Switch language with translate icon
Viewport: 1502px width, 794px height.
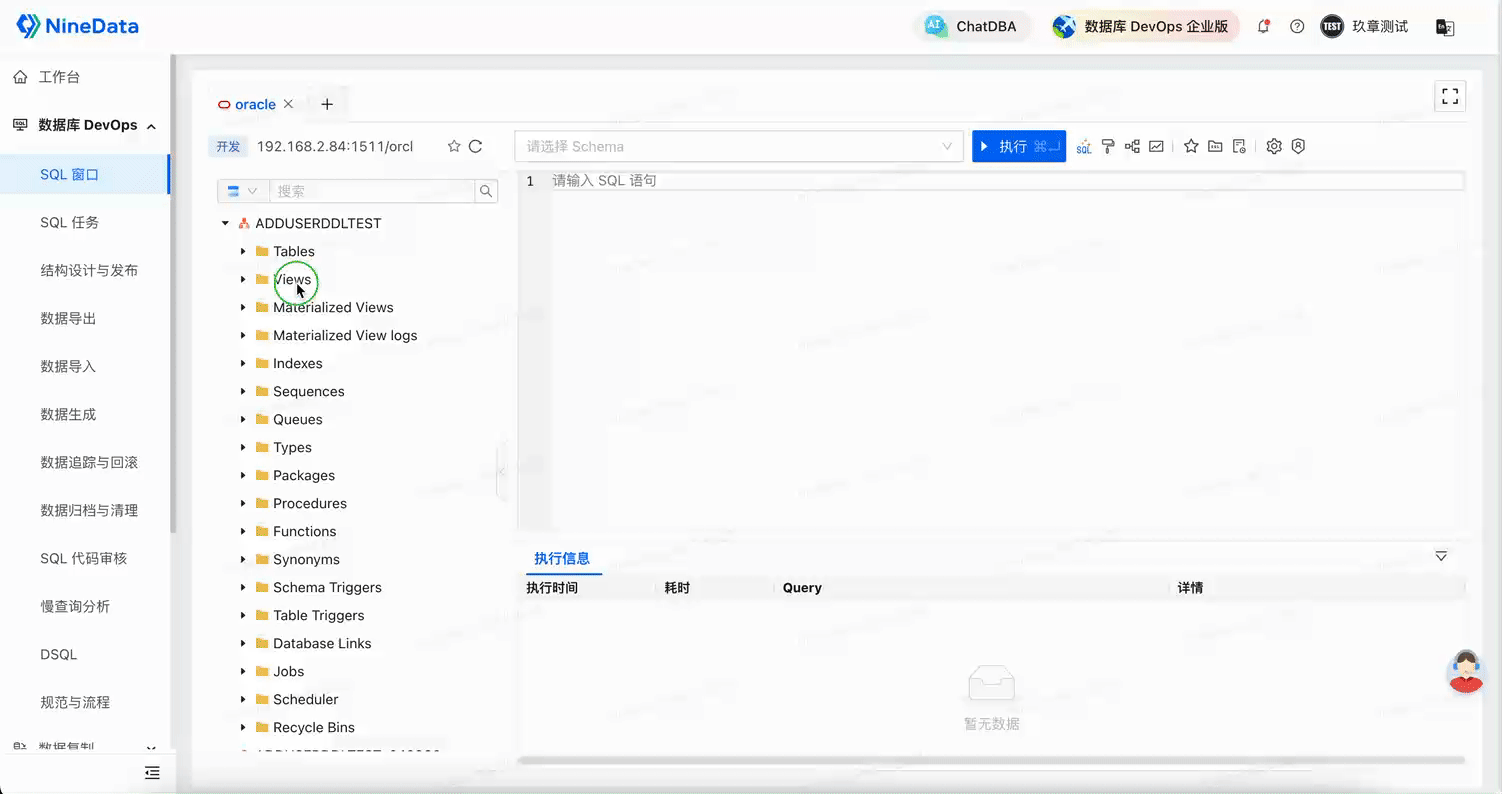click(1445, 27)
